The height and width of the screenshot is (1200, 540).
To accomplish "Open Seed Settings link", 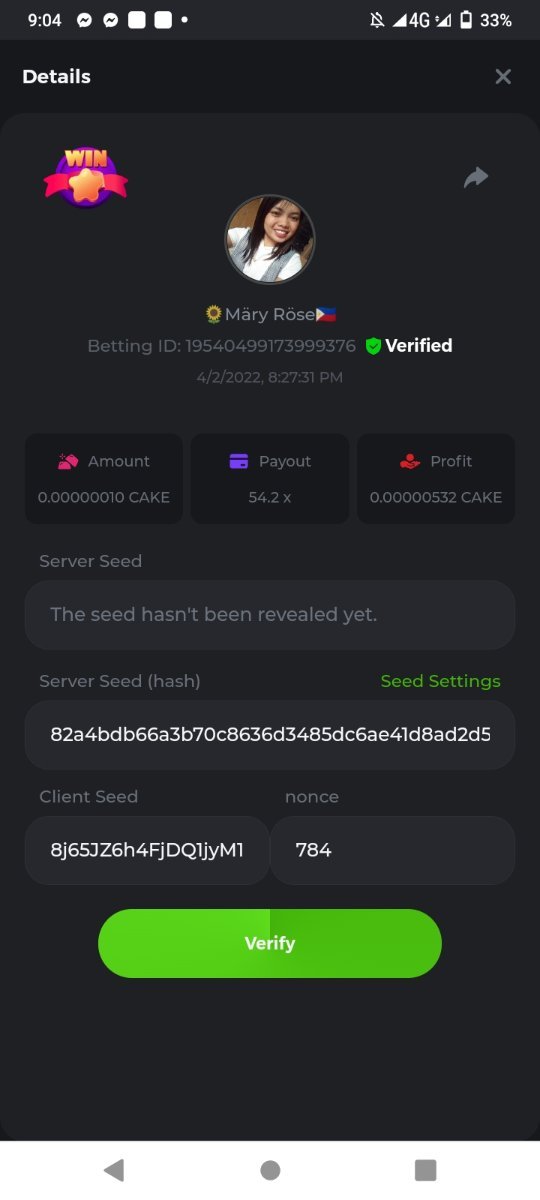I will (440, 681).
